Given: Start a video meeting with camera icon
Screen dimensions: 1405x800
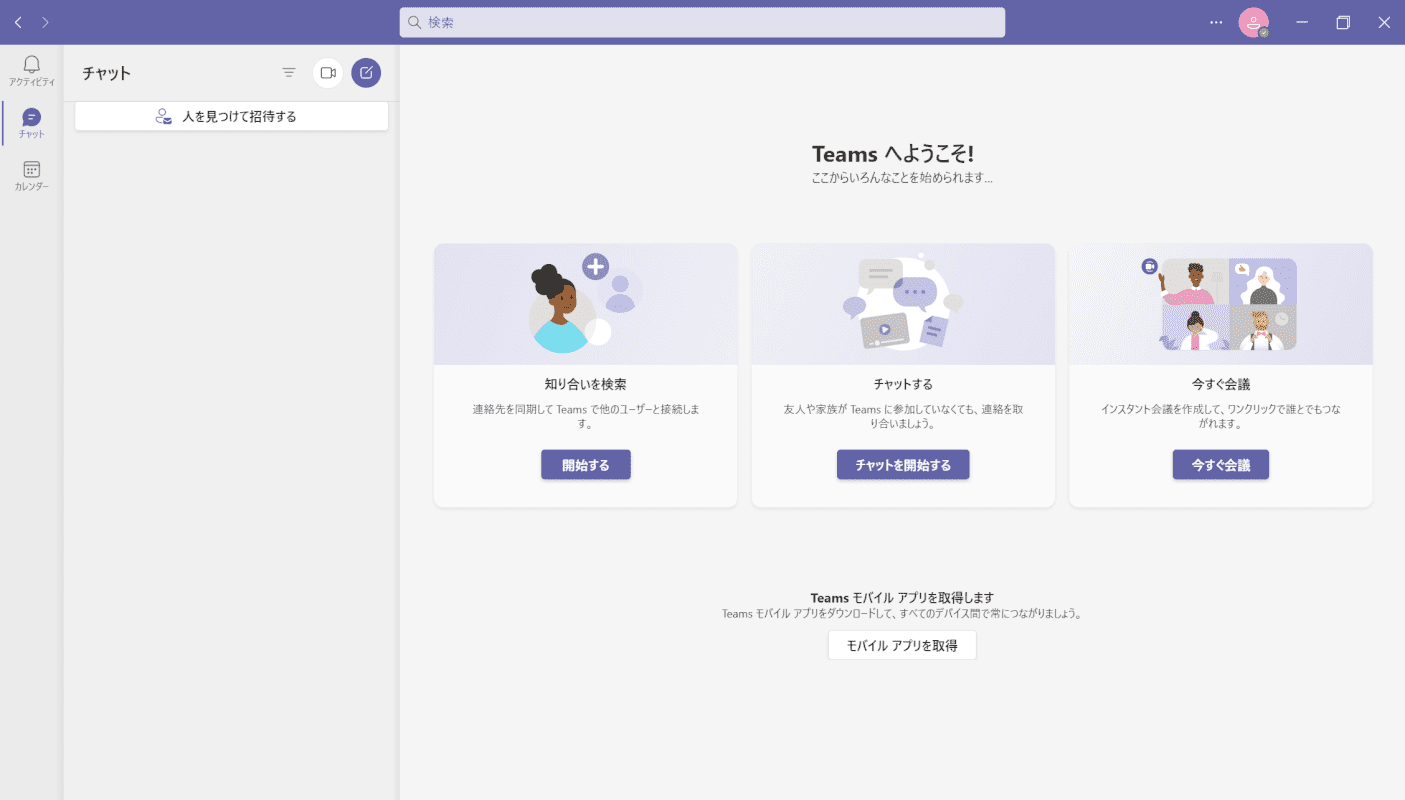Looking at the screenshot, I should pos(328,73).
